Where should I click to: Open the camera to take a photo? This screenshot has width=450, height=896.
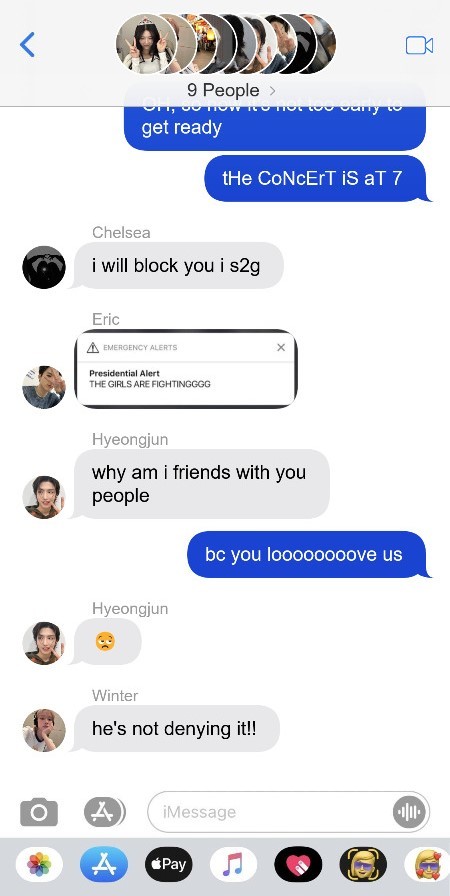(39, 812)
